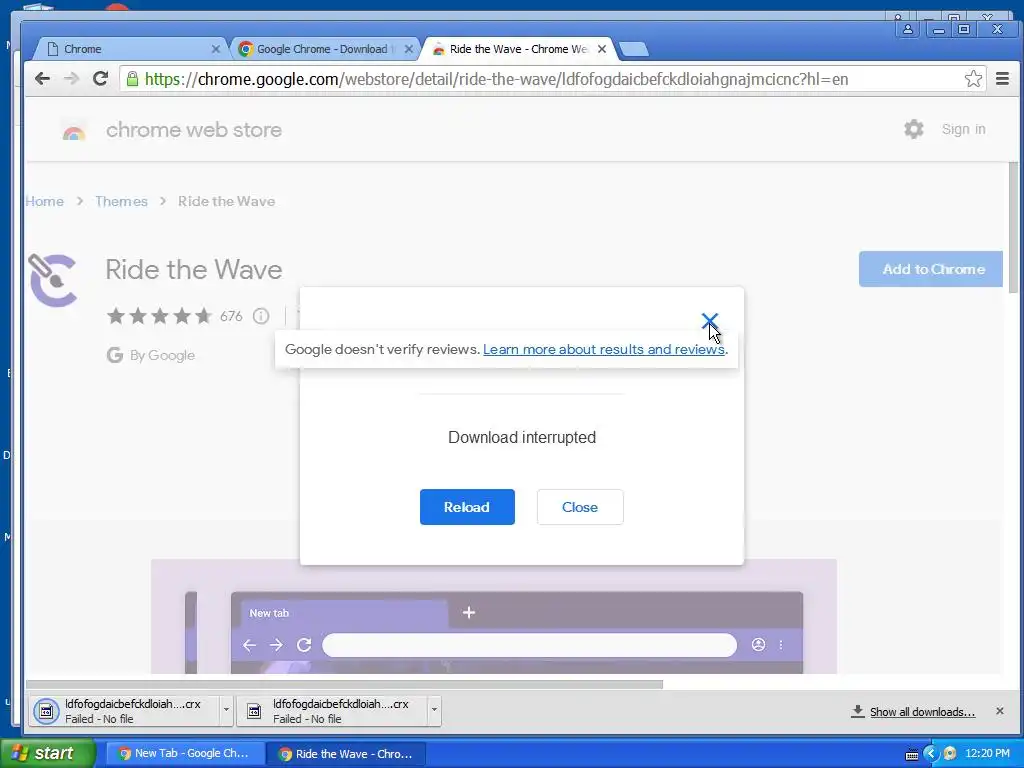
Task: Open the Windows start menu
Action: [47, 754]
